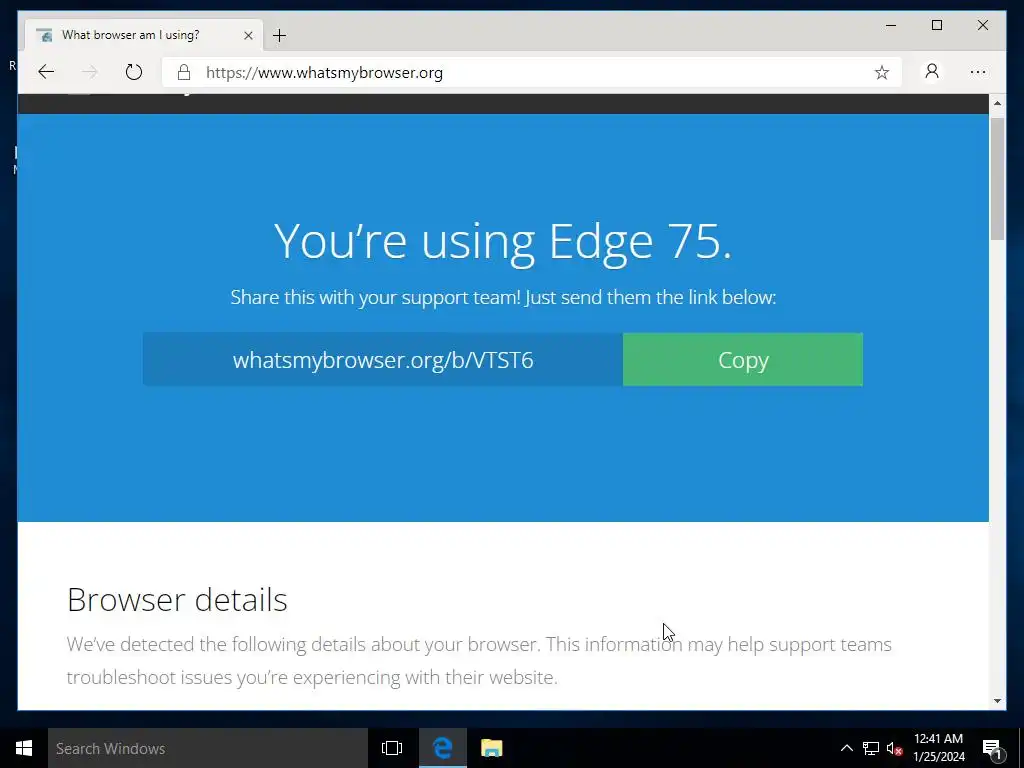
Task: Open Task View from the taskbar
Action: (x=392, y=748)
